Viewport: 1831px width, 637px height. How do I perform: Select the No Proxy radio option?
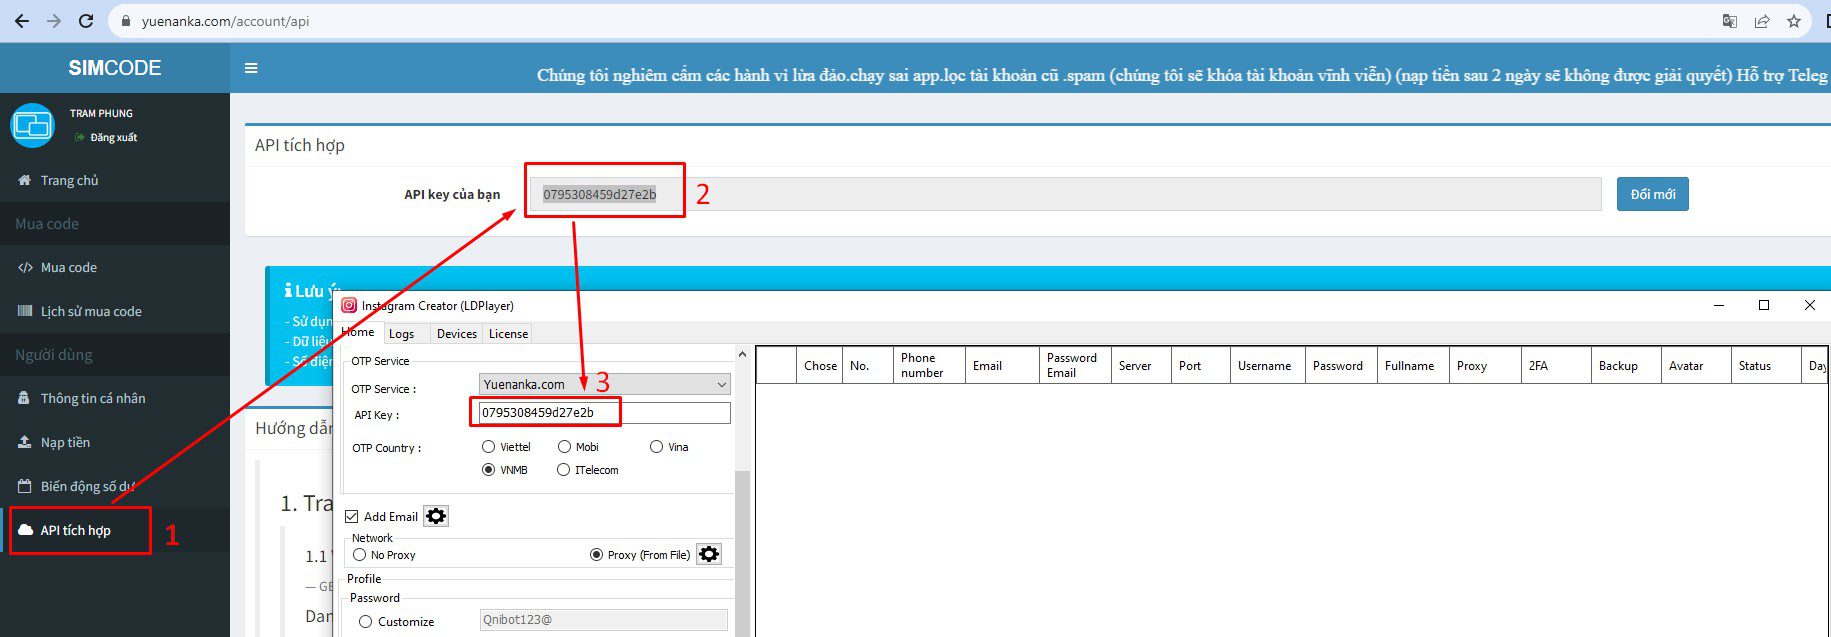(x=359, y=554)
